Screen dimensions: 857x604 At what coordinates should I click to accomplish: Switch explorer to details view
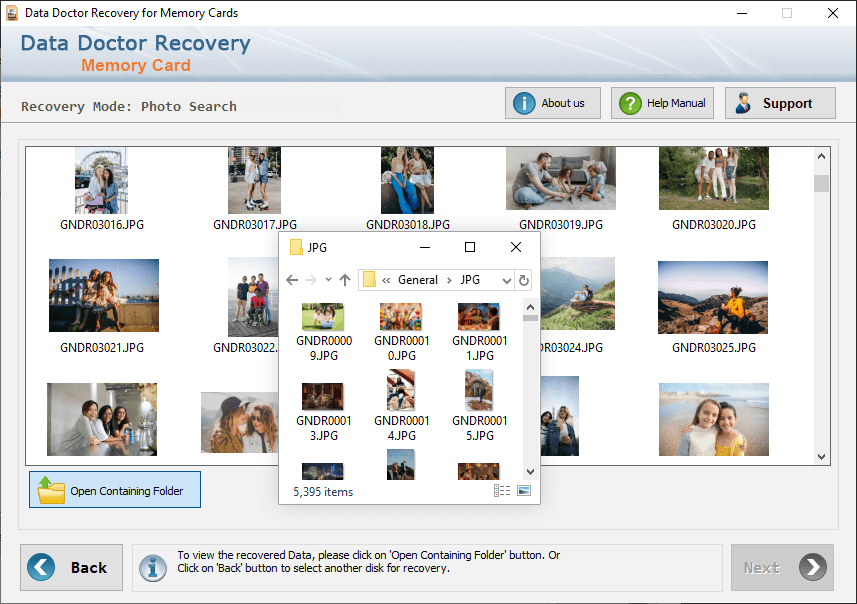(x=502, y=490)
